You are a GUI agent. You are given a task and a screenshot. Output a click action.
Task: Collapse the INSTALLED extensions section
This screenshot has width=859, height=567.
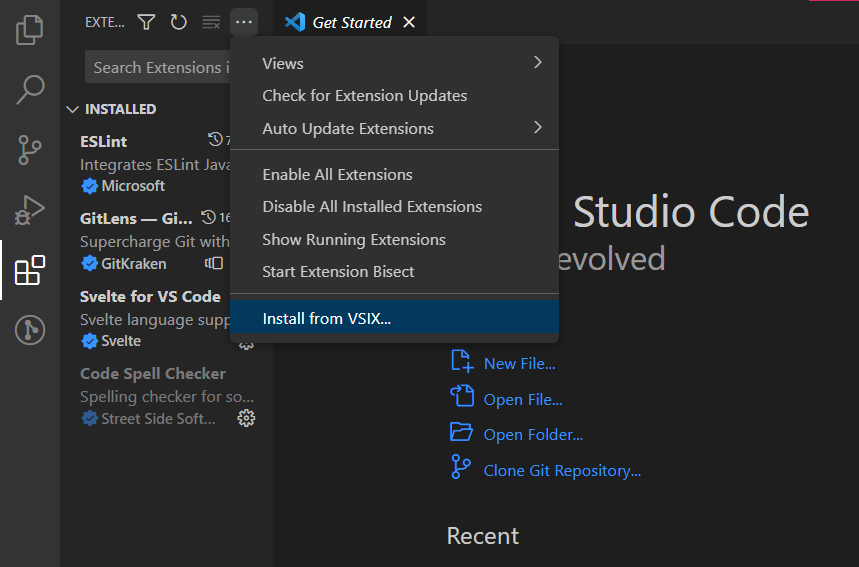72,109
